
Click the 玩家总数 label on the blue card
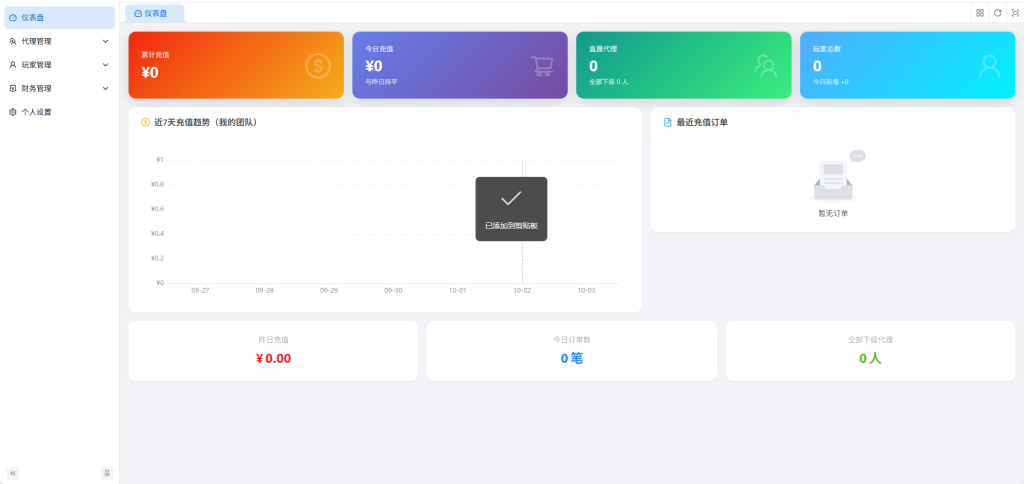tap(827, 48)
